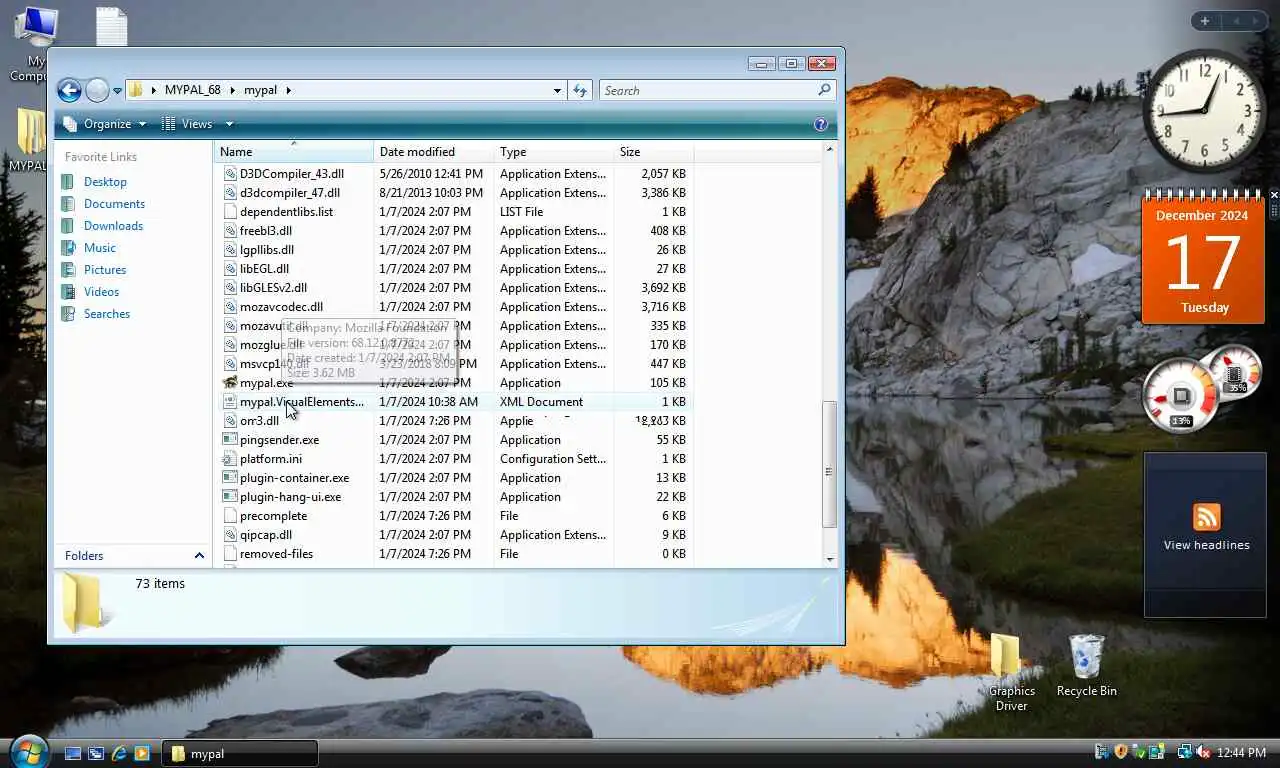Select the plugin-container.exe icon
1280x768 pixels.
230,478
